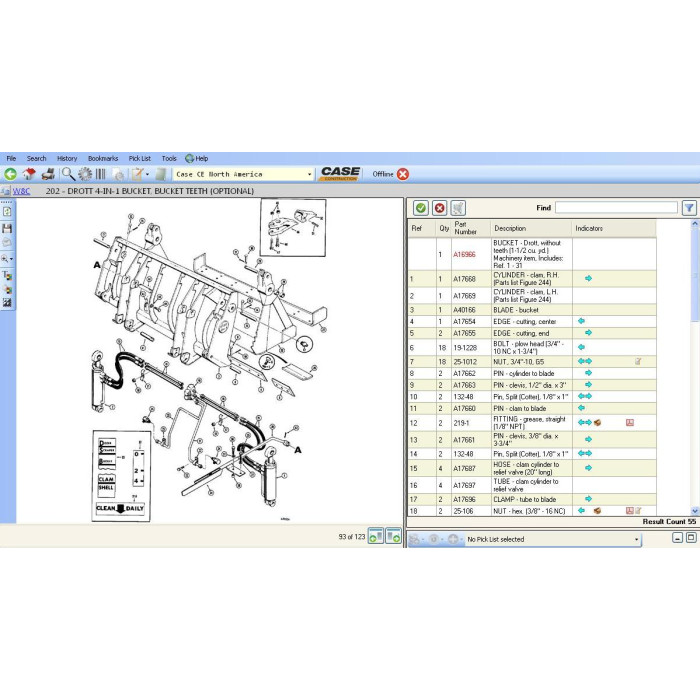The image size is (700, 700).
Task: Open the Search menu
Action: pyautogui.click(x=36, y=158)
